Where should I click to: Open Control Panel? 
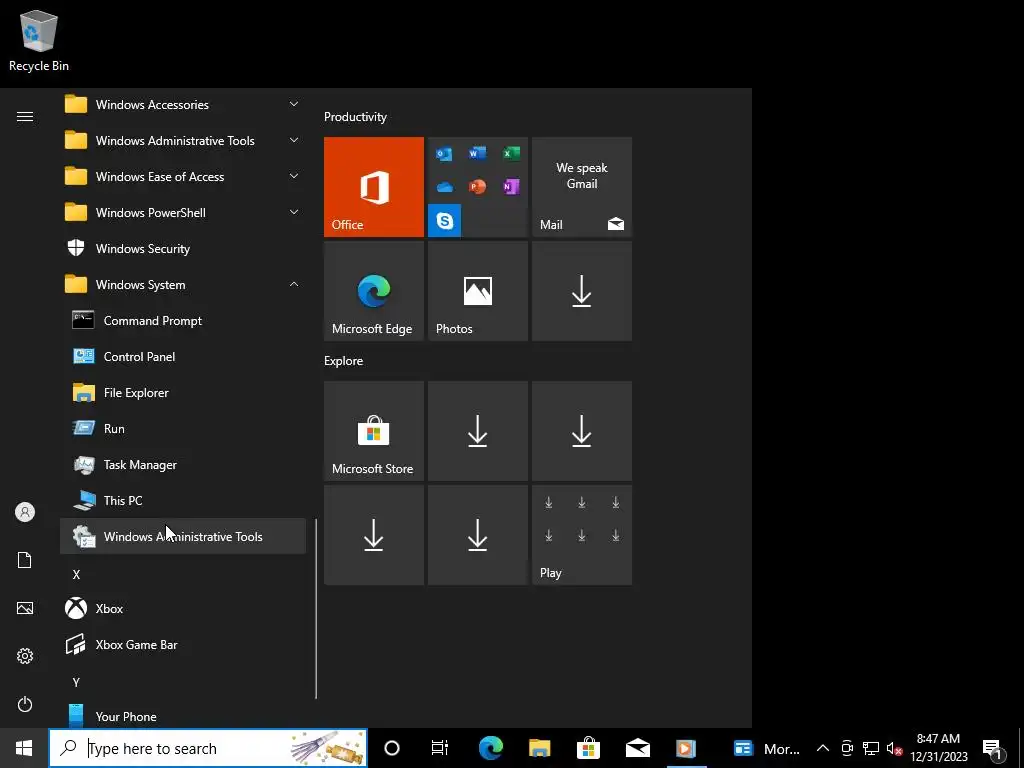click(183, 357)
